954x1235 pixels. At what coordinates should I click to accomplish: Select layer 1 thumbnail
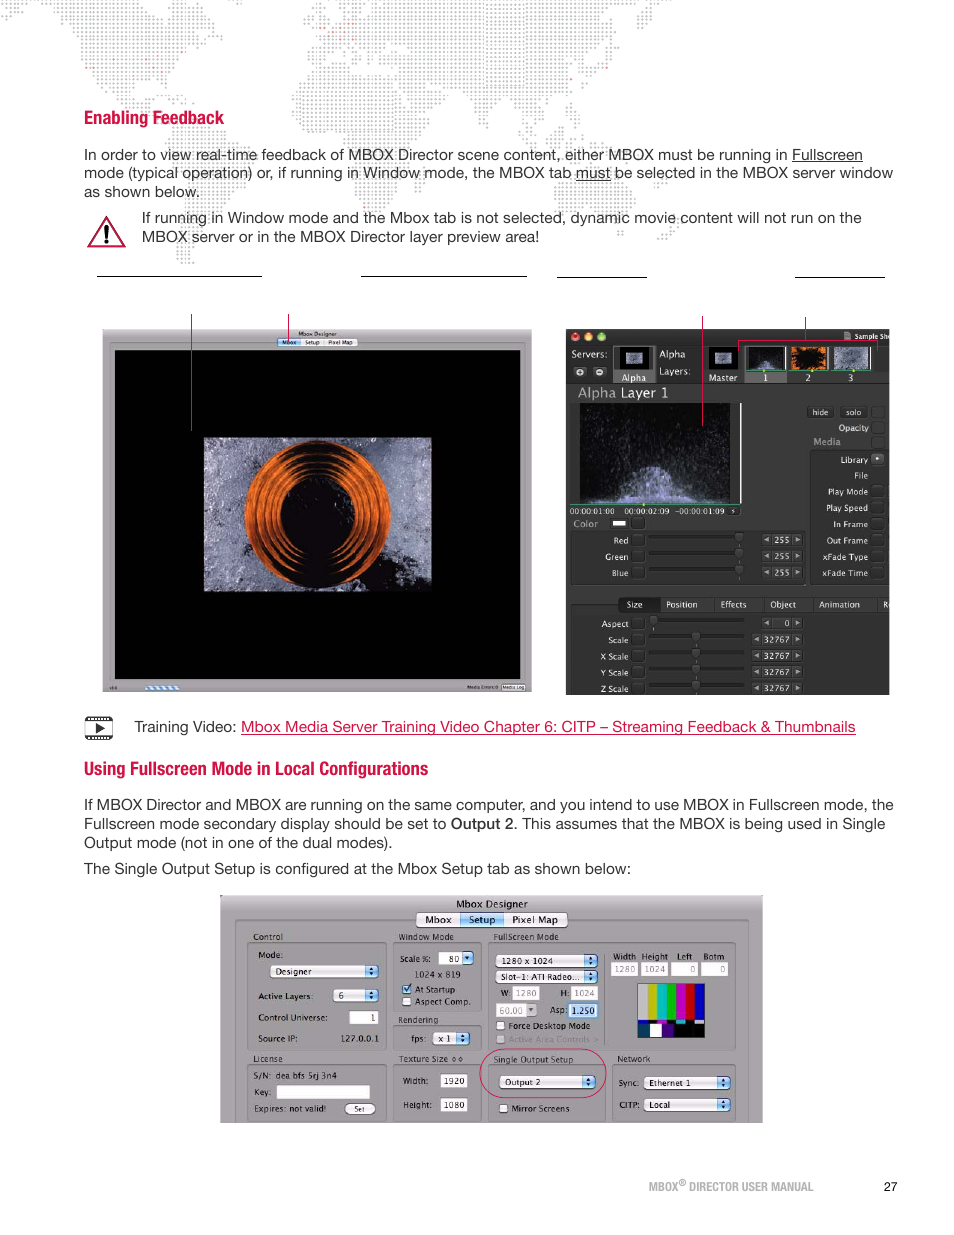coord(766,358)
